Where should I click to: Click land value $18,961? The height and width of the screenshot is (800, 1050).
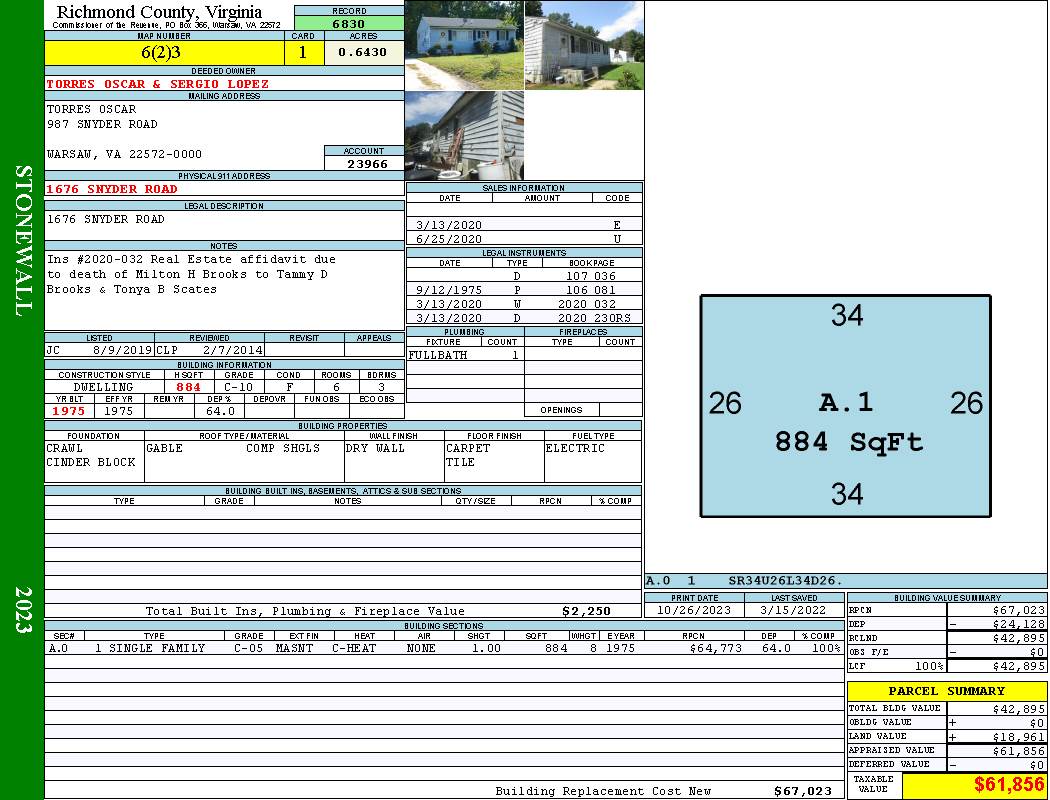coord(1019,737)
